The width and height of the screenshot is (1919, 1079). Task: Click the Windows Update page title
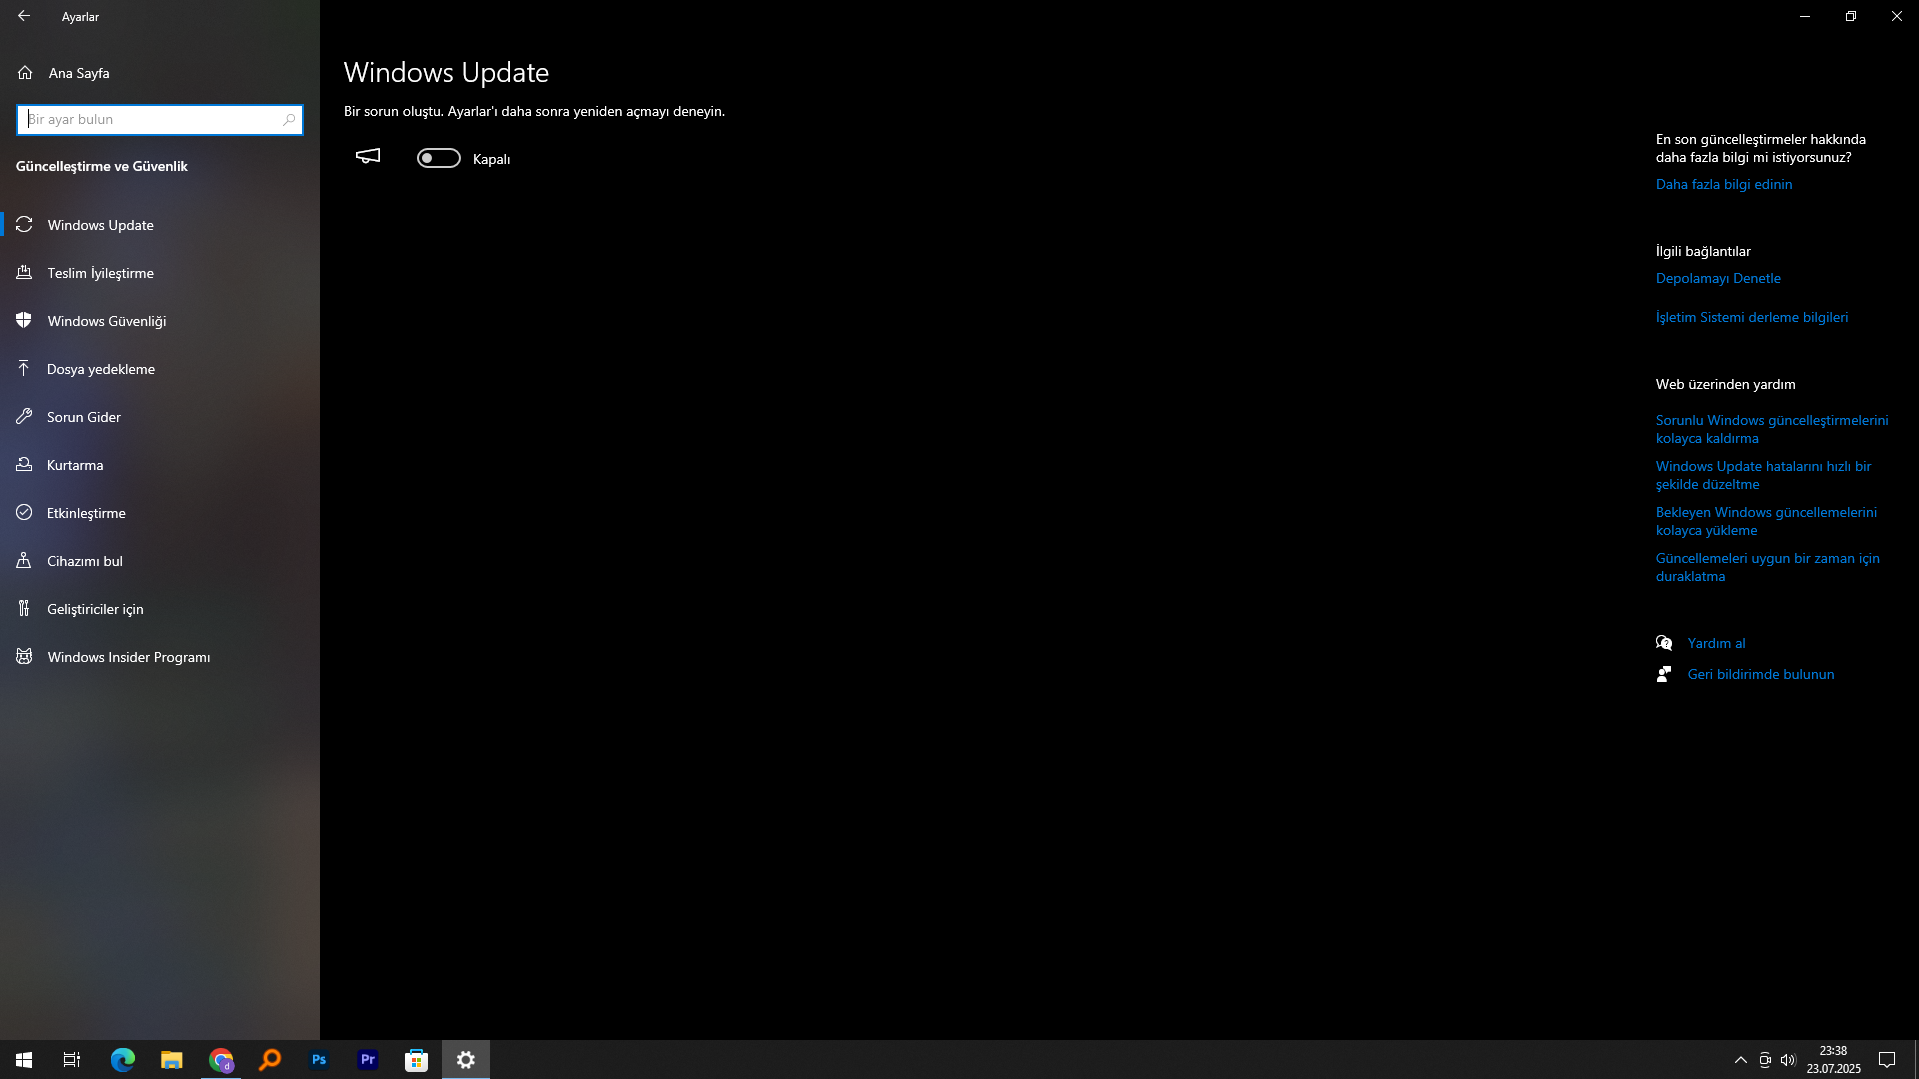pyautogui.click(x=446, y=72)
